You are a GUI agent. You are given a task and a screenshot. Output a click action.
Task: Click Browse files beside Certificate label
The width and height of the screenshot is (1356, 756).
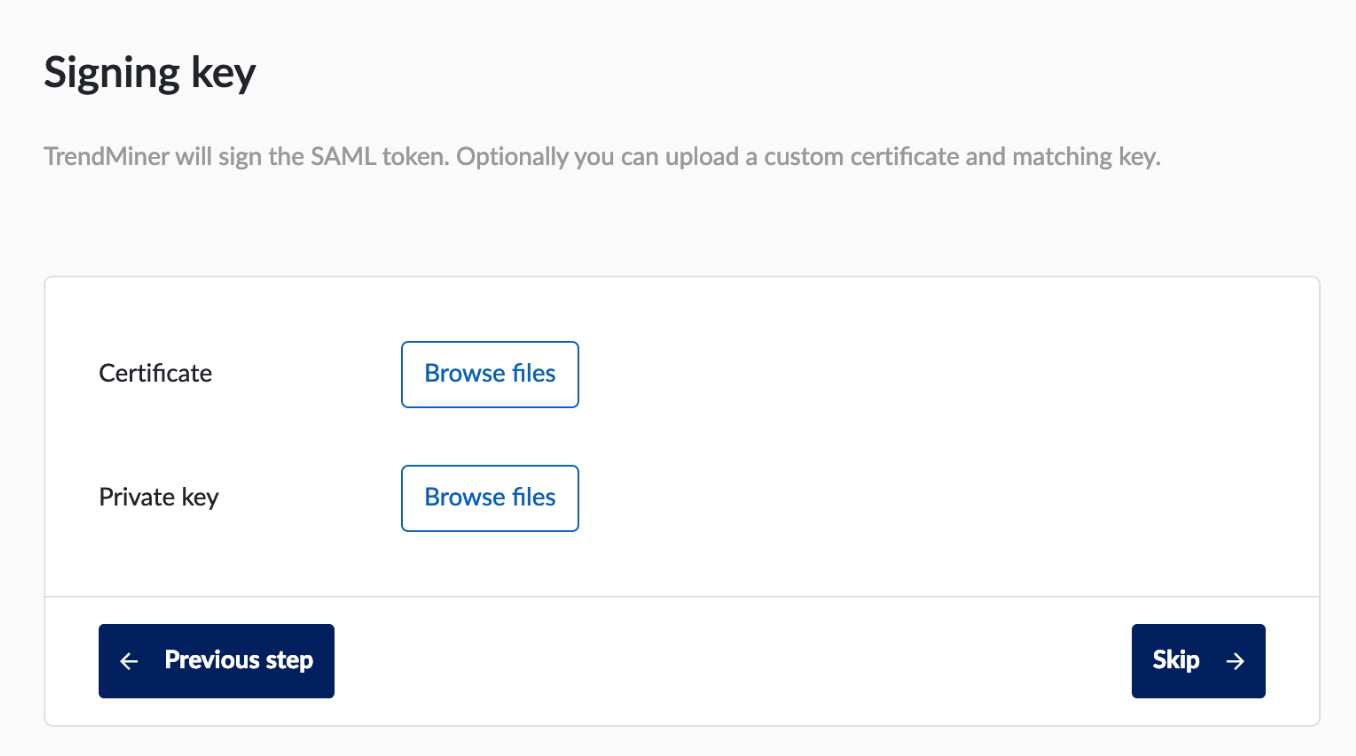point(489,374)
